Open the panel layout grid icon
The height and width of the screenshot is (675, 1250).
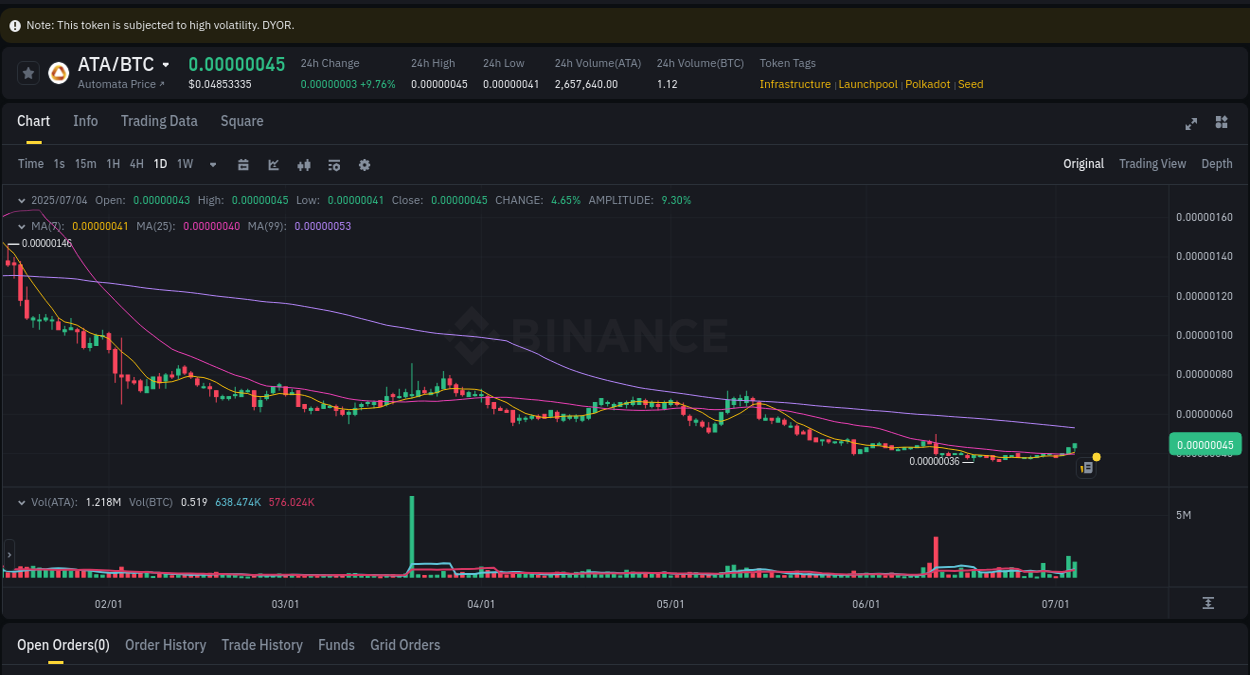click(1221, 122)
